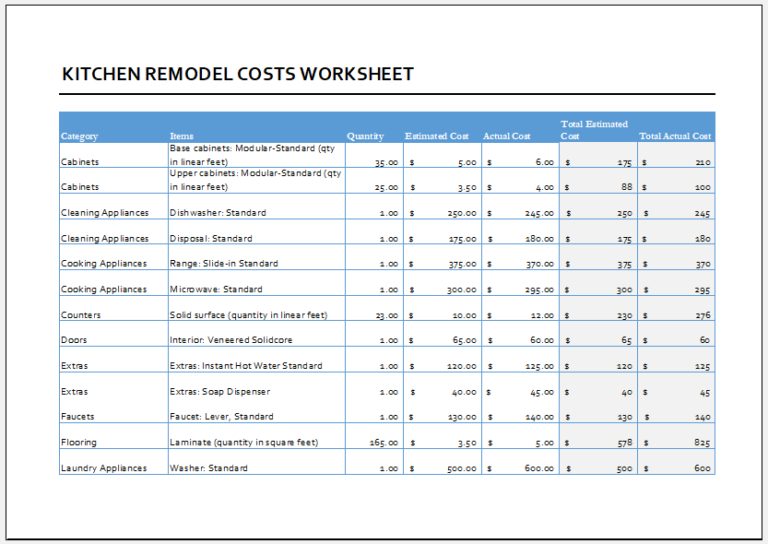
Task: Click the 300.00 estimated cost for Microwave
Action: point(443,283)
